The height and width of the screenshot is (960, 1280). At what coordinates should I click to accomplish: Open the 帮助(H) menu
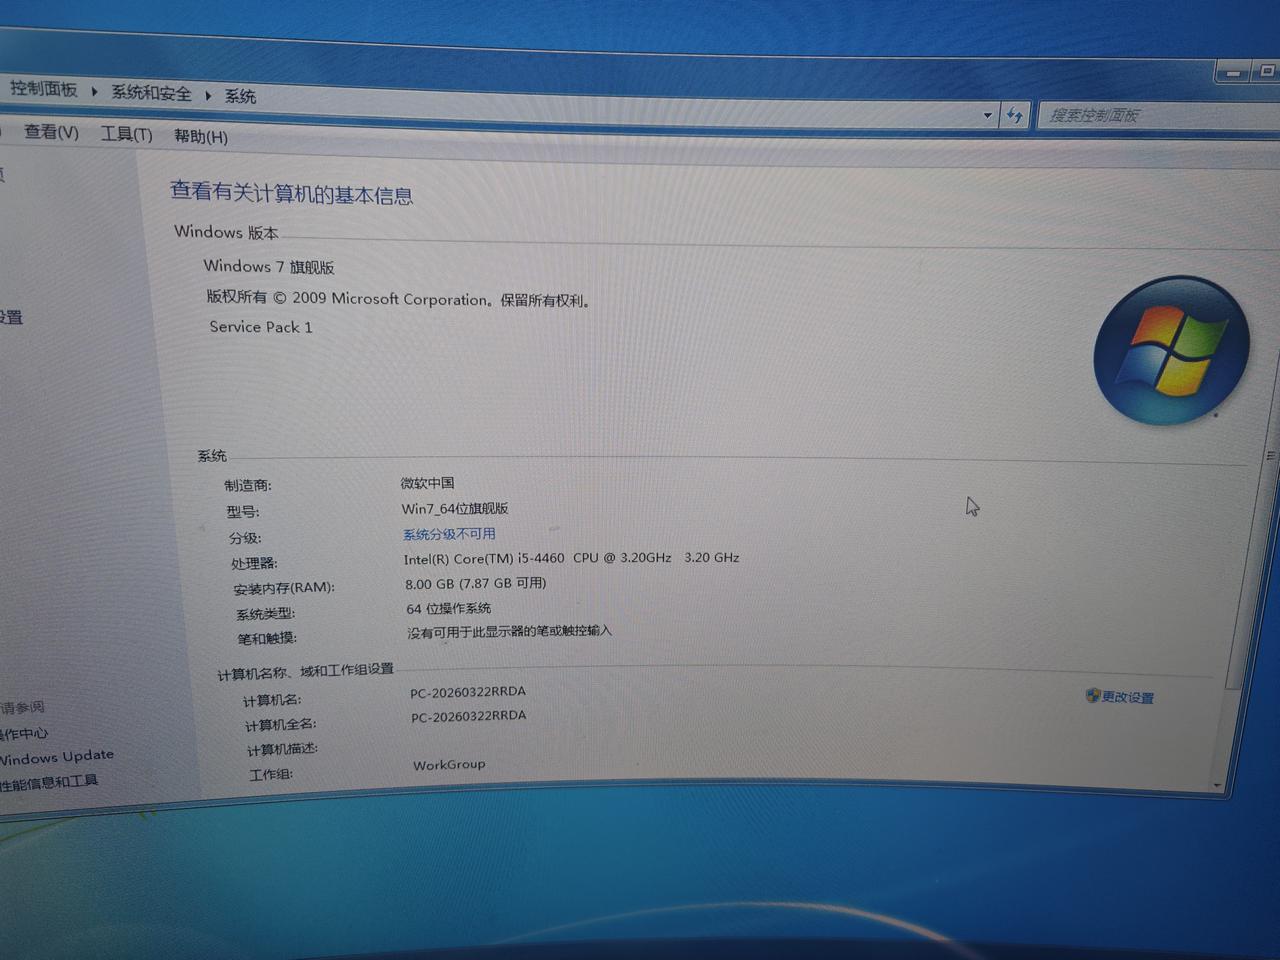pos(201,136)
